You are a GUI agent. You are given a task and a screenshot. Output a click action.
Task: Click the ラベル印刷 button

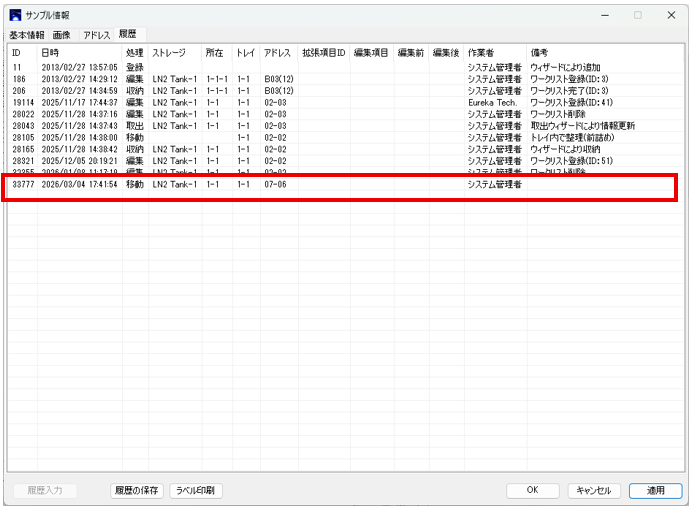click(196, 491)
